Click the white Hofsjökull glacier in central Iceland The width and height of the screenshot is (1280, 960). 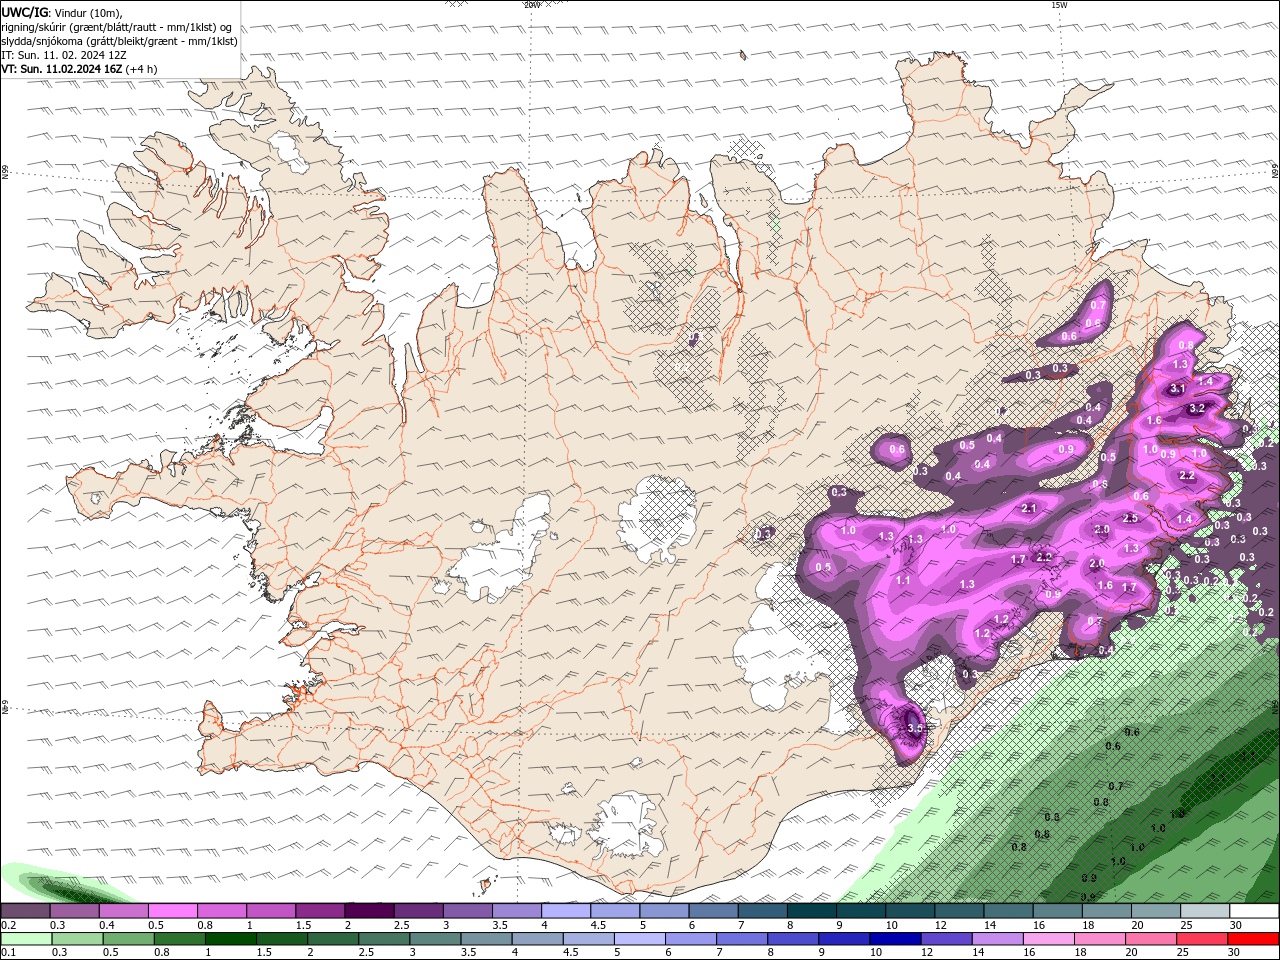(x=657, y=518)
